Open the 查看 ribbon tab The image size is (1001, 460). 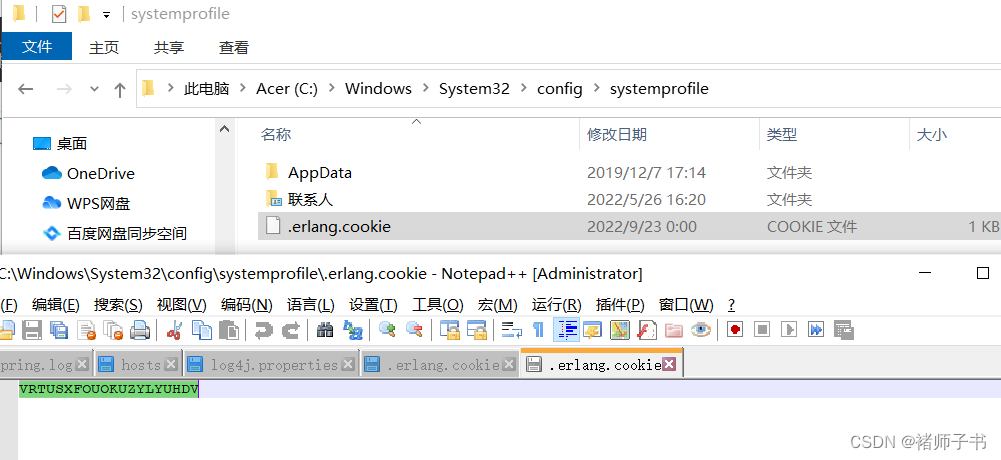(x=234, y=47)
